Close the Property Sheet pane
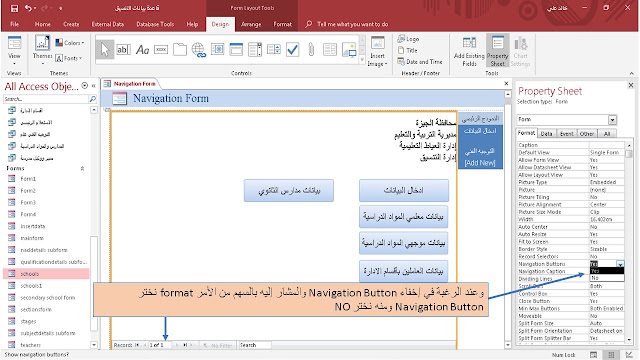 coord(631,85)
